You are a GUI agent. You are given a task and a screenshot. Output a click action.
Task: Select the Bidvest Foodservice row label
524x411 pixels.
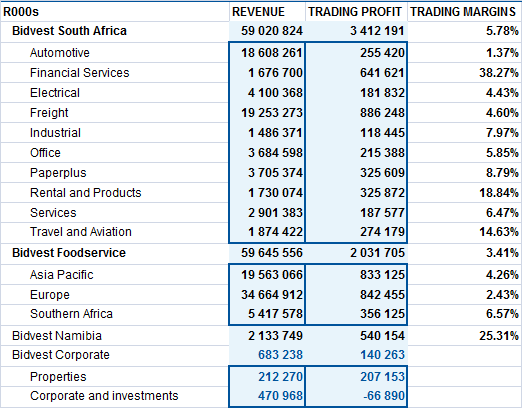click(69, 253)
